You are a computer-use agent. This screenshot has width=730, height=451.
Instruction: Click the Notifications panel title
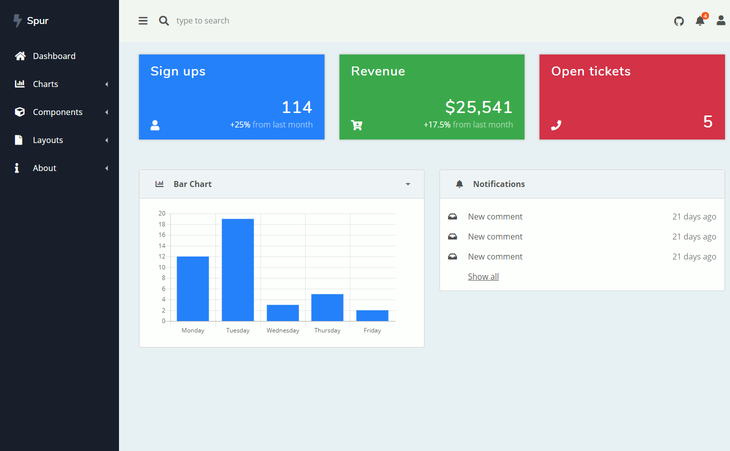[x=499, y=184]
